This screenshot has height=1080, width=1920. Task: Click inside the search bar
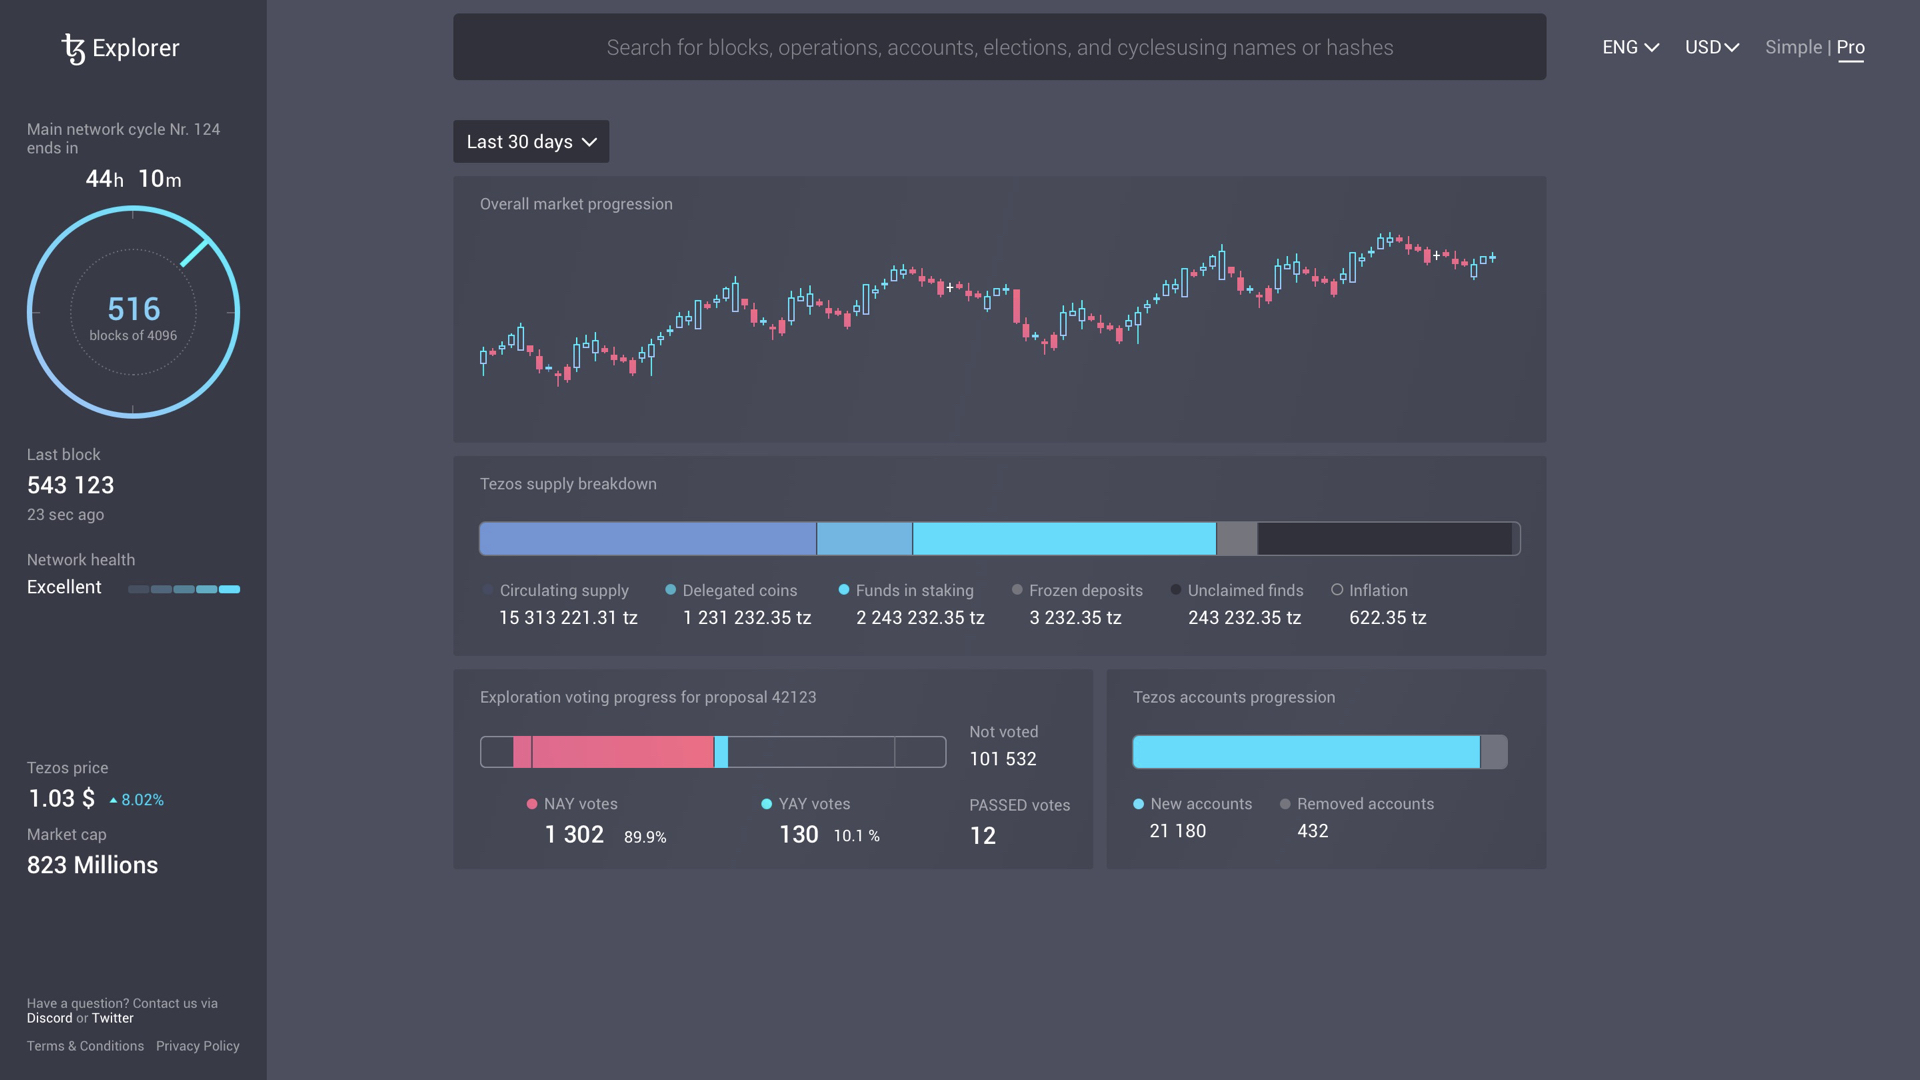[x=999, y=47]
